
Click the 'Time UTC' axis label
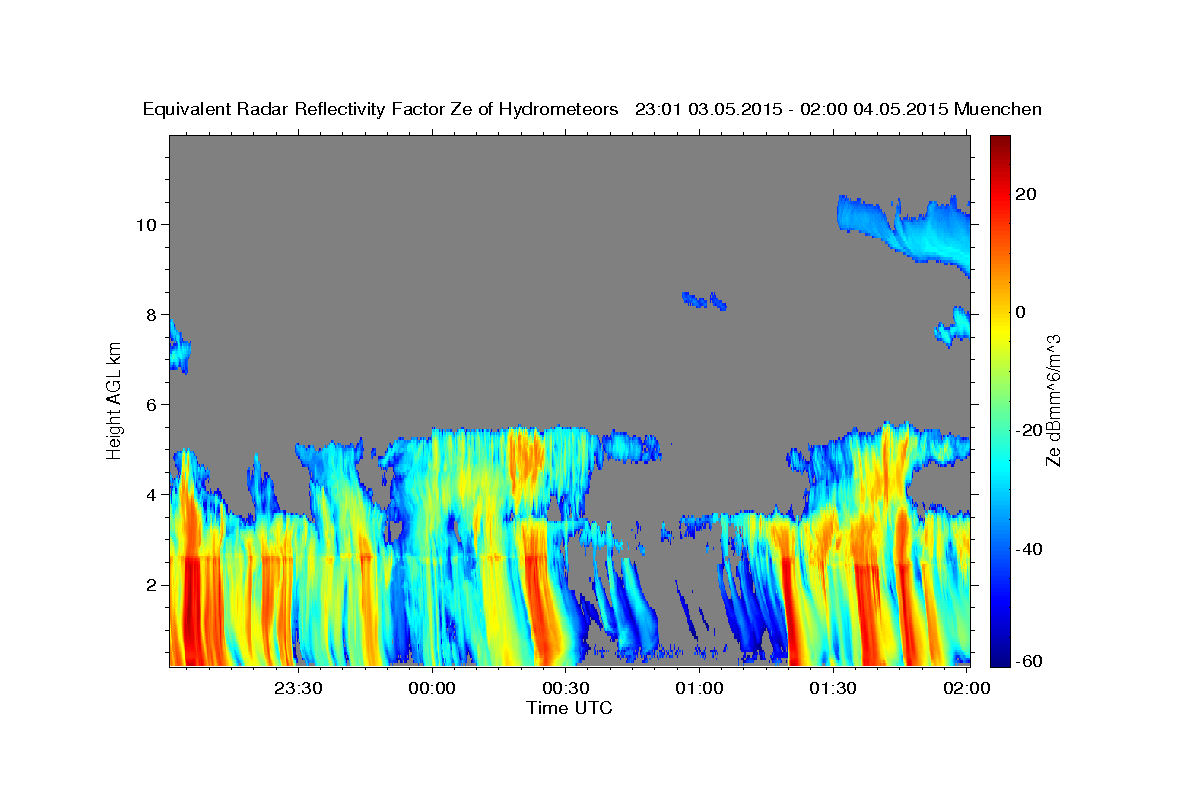coord(569,708)
